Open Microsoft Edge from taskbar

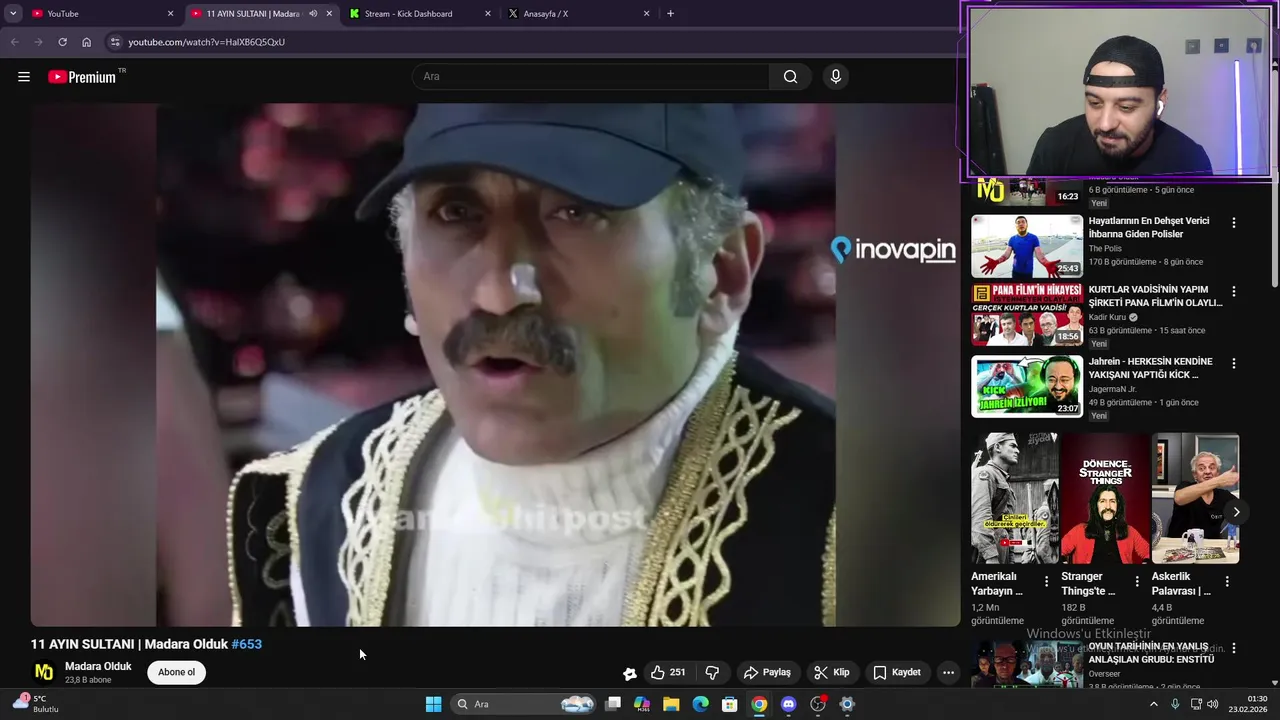click(701, 704)
